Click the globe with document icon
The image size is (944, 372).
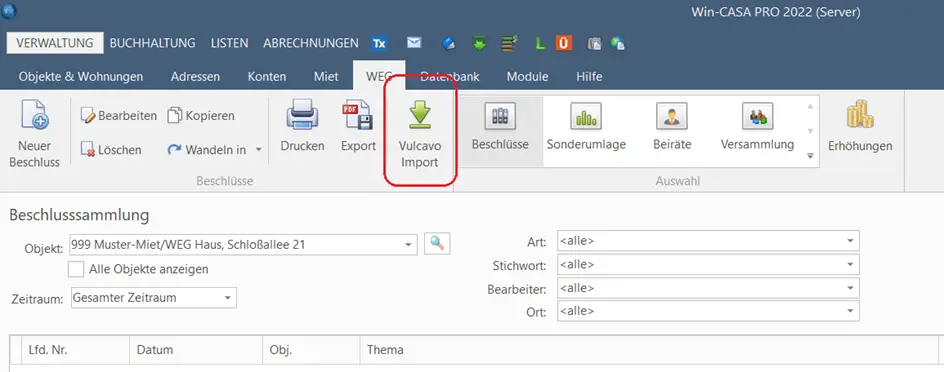coord(617,43)
